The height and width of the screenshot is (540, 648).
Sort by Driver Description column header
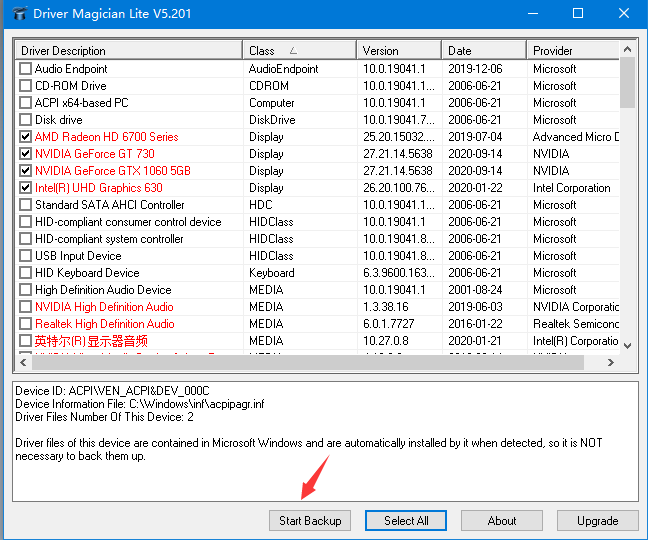pyautogui.click(x=129, y=50)
